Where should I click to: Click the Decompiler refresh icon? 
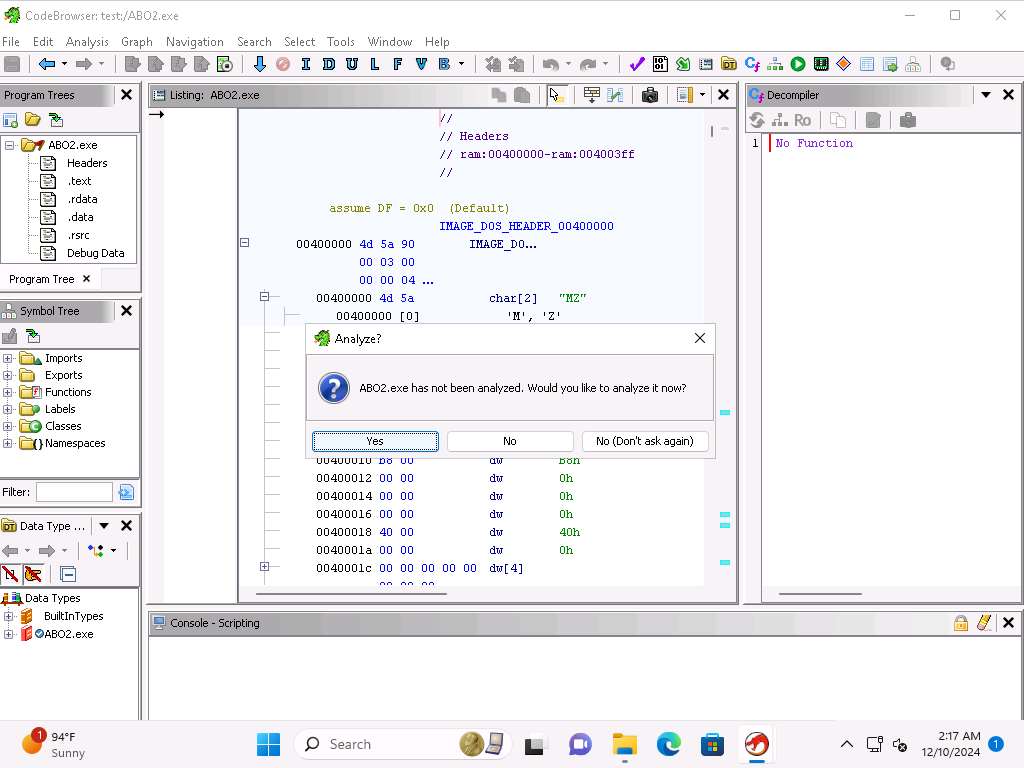point(757,120)
